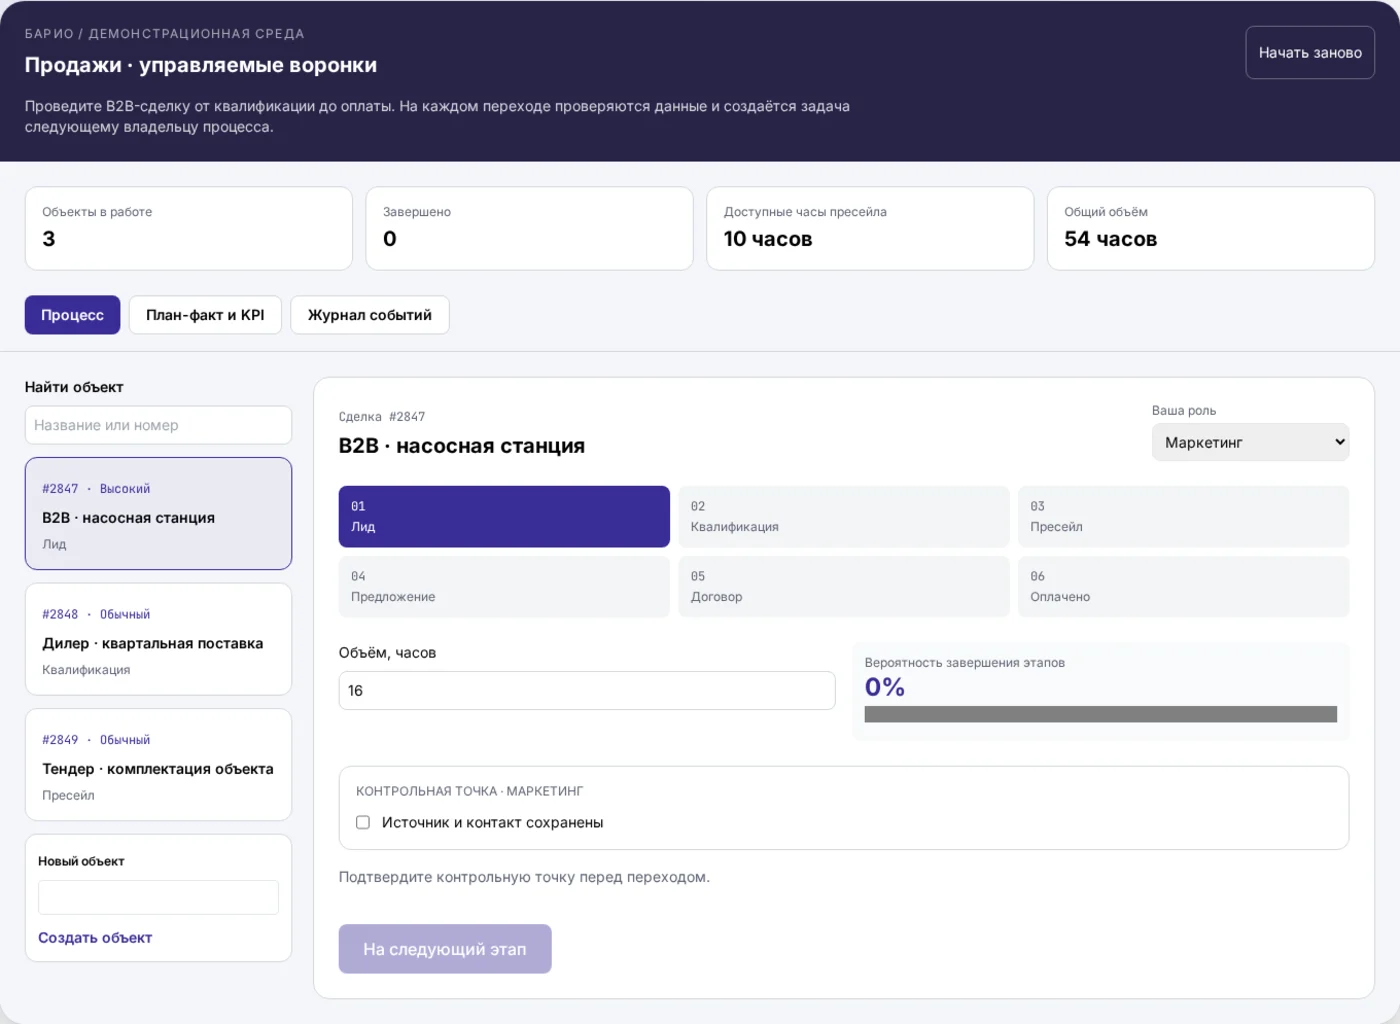This screenshot has height=1024, width=1400.
Task: Click the 'БАРИО / ДЕМОНСТРАЦИОННАЯ СРЕДА' breadcrumb text
Action: pos(164,34)
